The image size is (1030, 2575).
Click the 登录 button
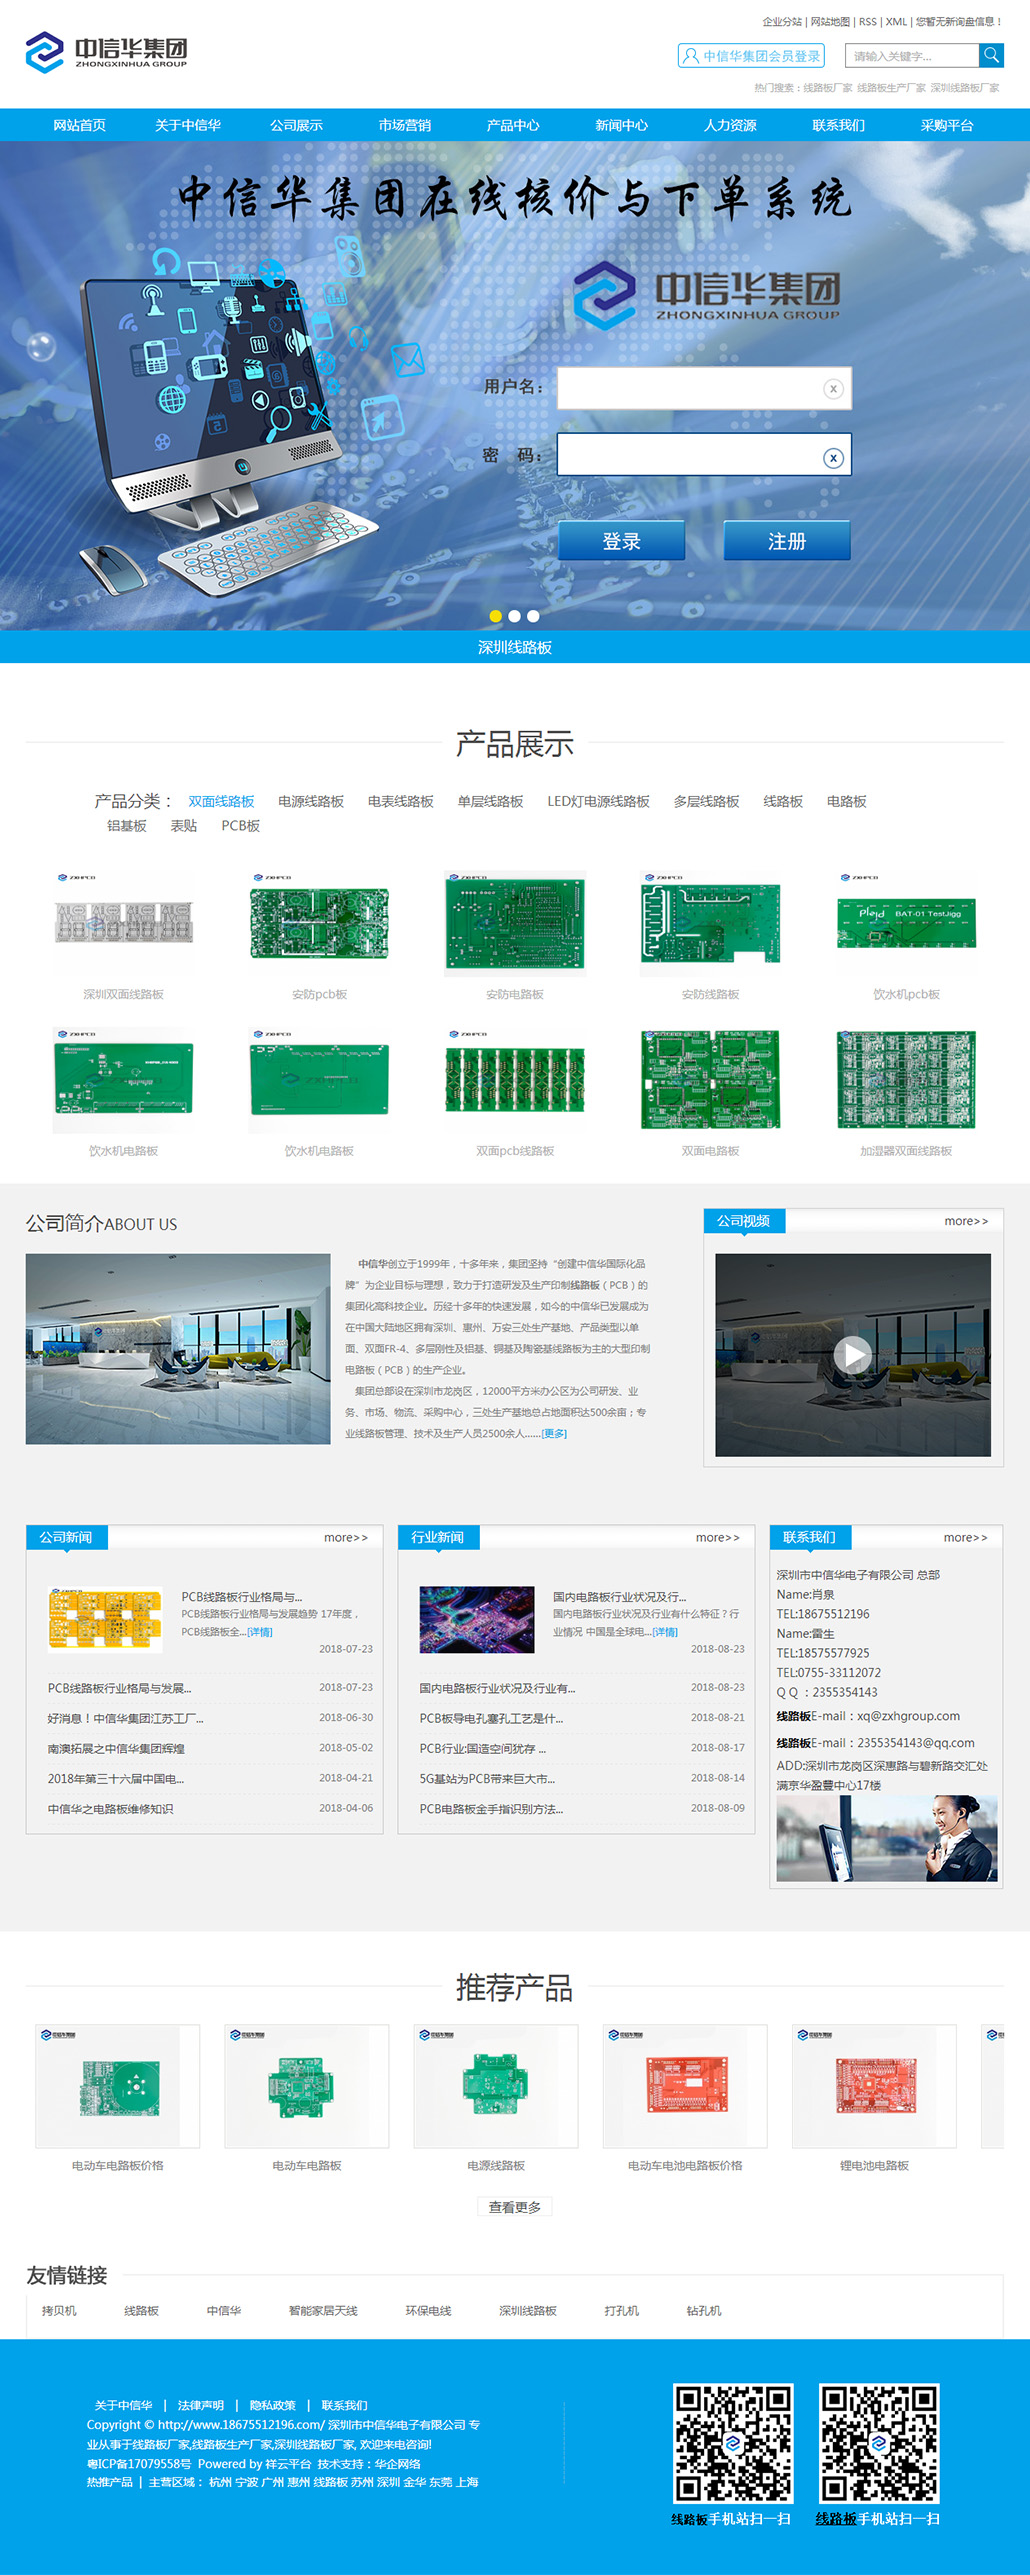(621, 541)
